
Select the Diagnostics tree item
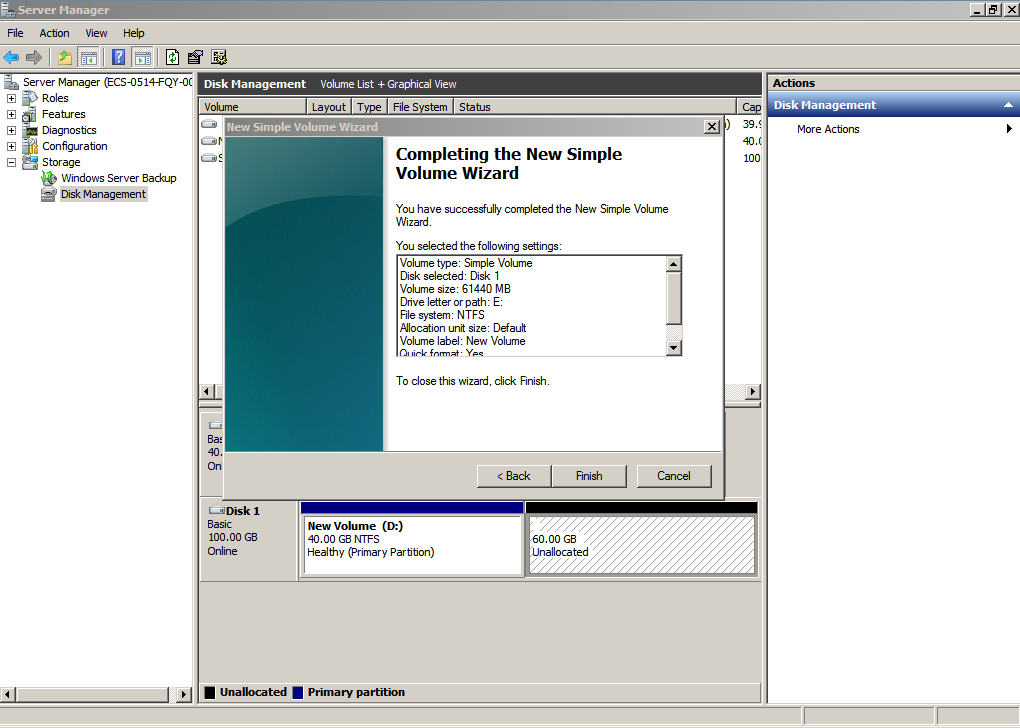click(x=69, y=130)
